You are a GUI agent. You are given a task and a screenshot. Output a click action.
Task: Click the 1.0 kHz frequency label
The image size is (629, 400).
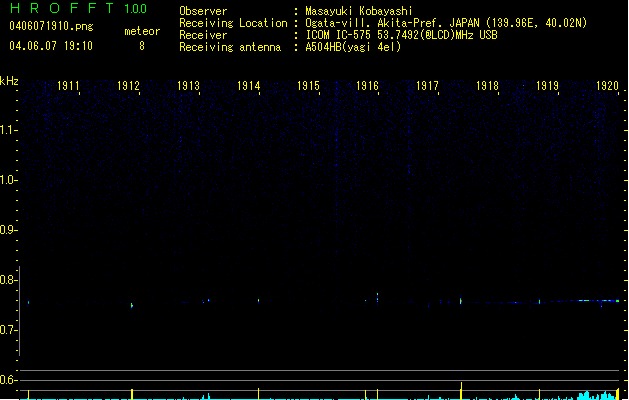click(x=8, y=180)
